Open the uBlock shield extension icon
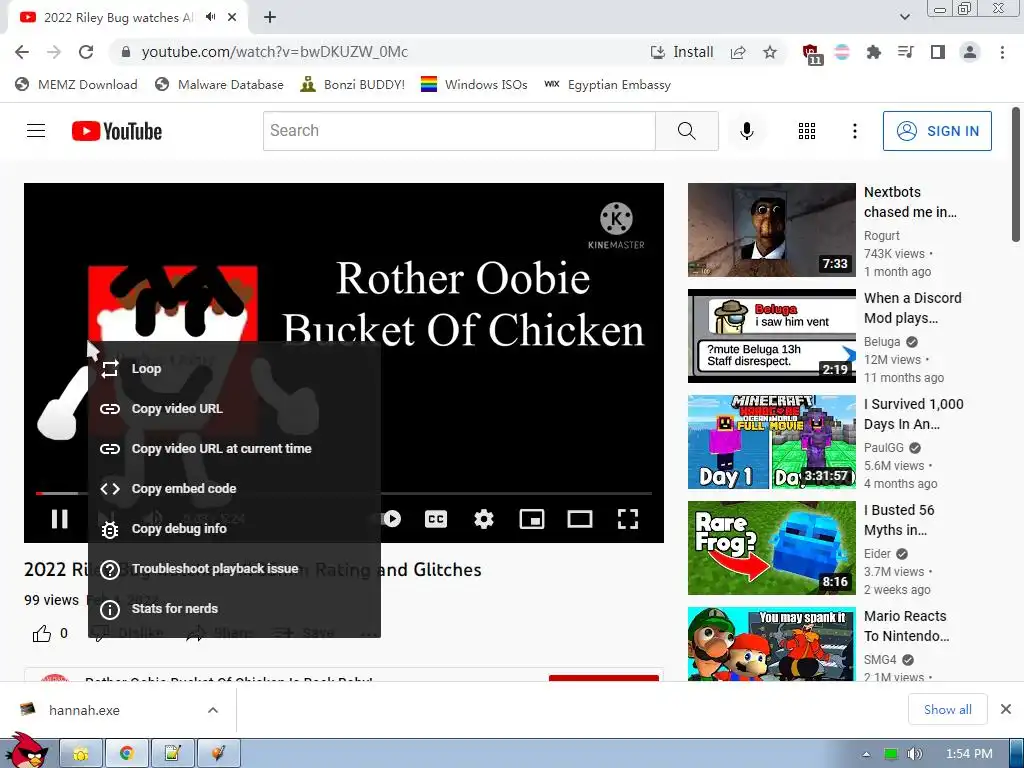Viewport: 1024px width, 768px height. coord(812,53)
